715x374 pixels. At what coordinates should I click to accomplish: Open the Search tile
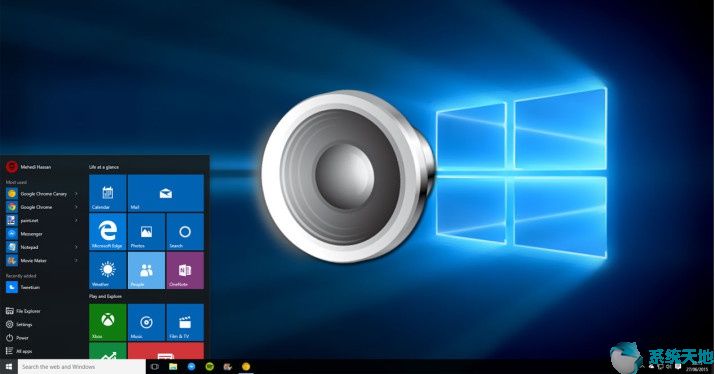(x=185, y=232)
